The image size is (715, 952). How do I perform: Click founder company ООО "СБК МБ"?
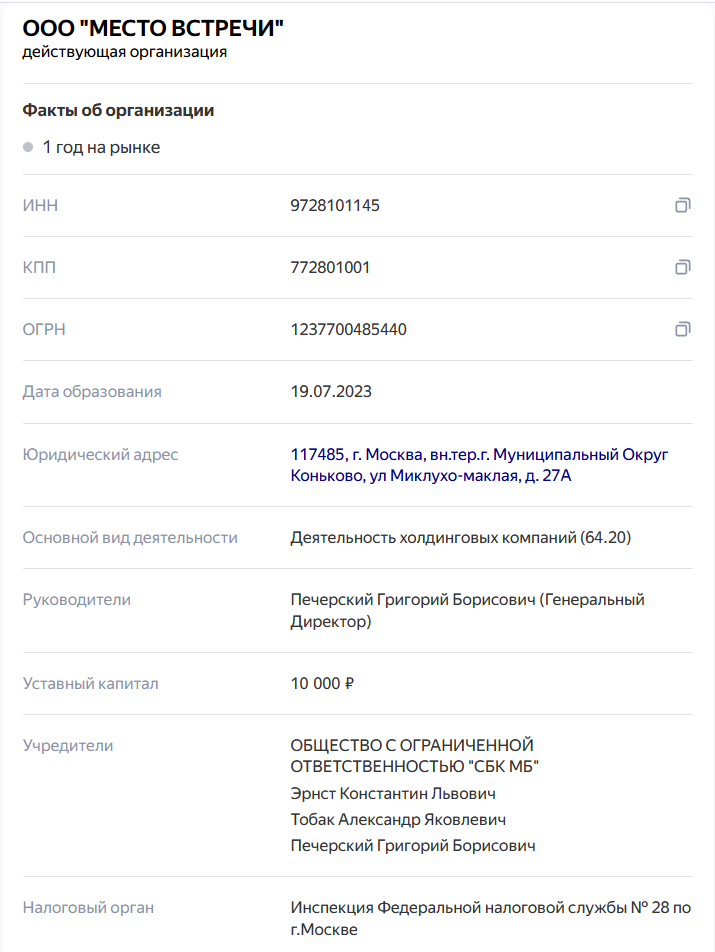[414, 756]
